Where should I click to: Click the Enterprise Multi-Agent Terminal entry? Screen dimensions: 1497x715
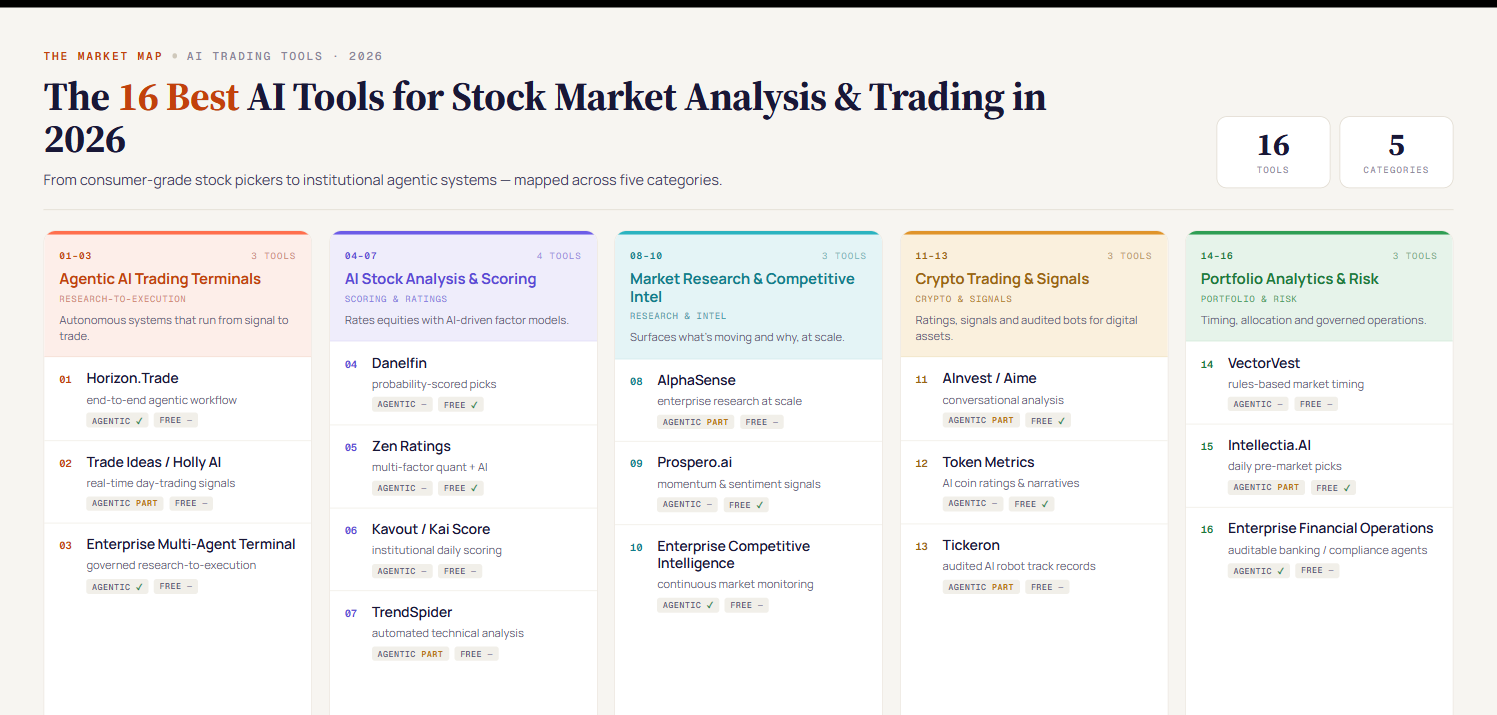(x=178, y=565)
